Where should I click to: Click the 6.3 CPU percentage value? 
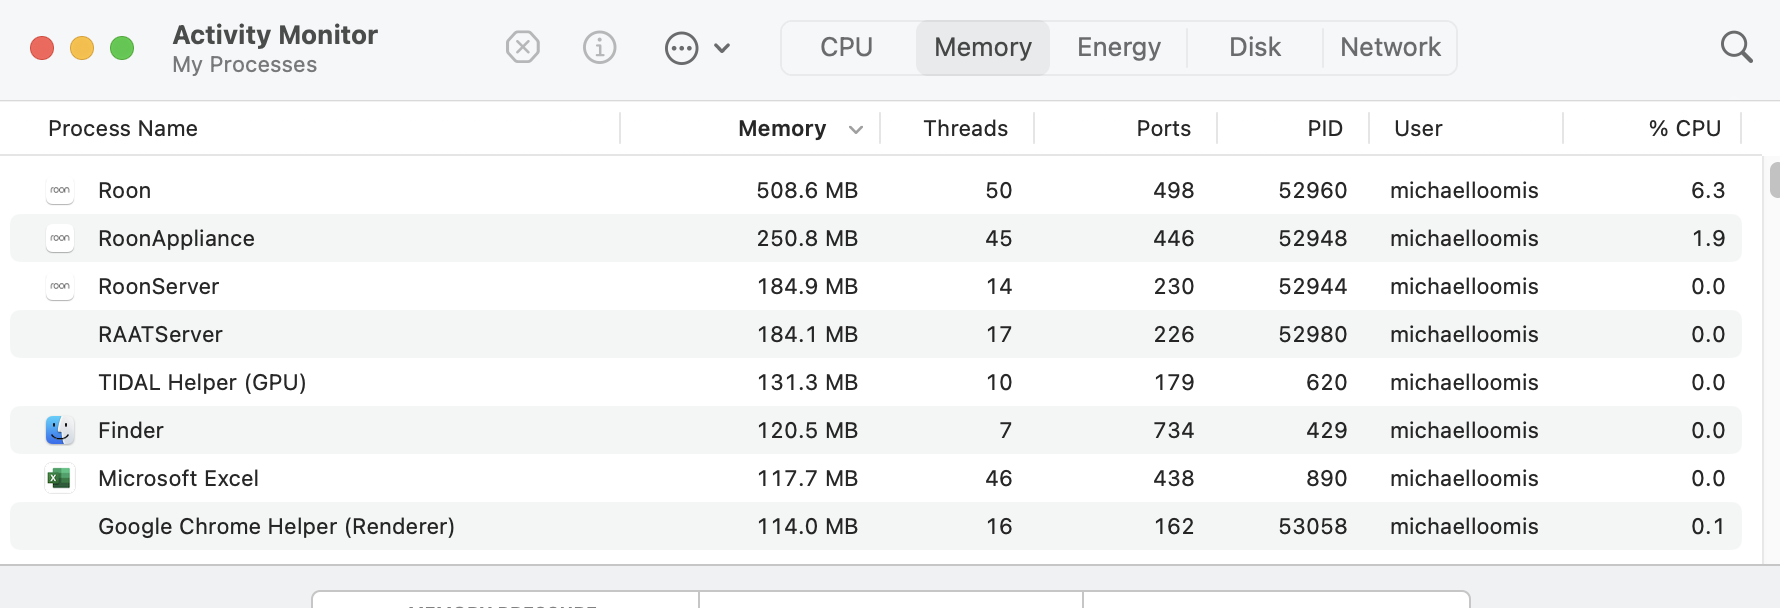pos(1708,190)
